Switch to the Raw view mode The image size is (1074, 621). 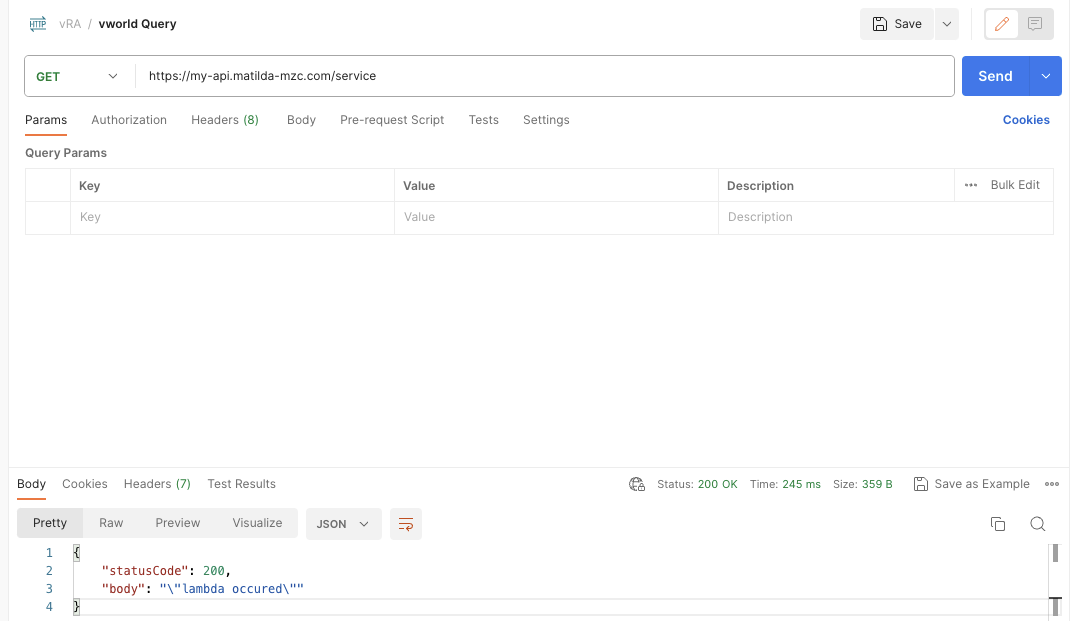point(111,523)
